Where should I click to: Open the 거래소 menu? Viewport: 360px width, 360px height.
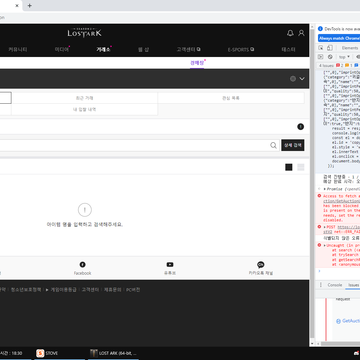point(103,49)
